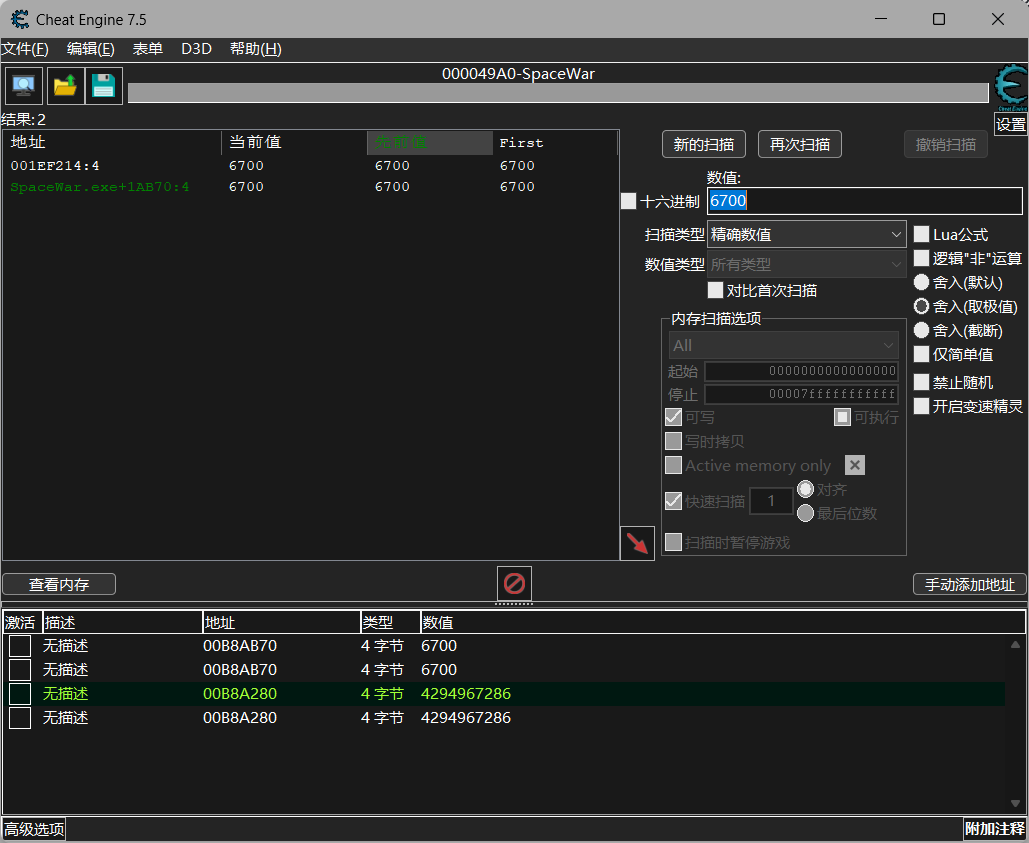This screenshot has height=843, width=1029.
Task: Click the Cheat Engine logo icon
Action: pyautogui.click(x=1011, y=87)
